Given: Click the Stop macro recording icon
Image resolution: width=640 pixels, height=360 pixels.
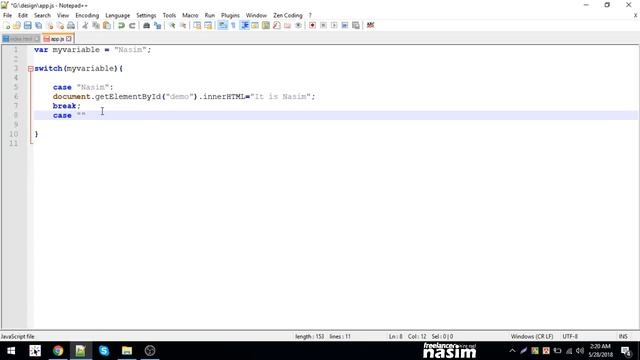Looking at the screenshot, I should coord(323,25).
